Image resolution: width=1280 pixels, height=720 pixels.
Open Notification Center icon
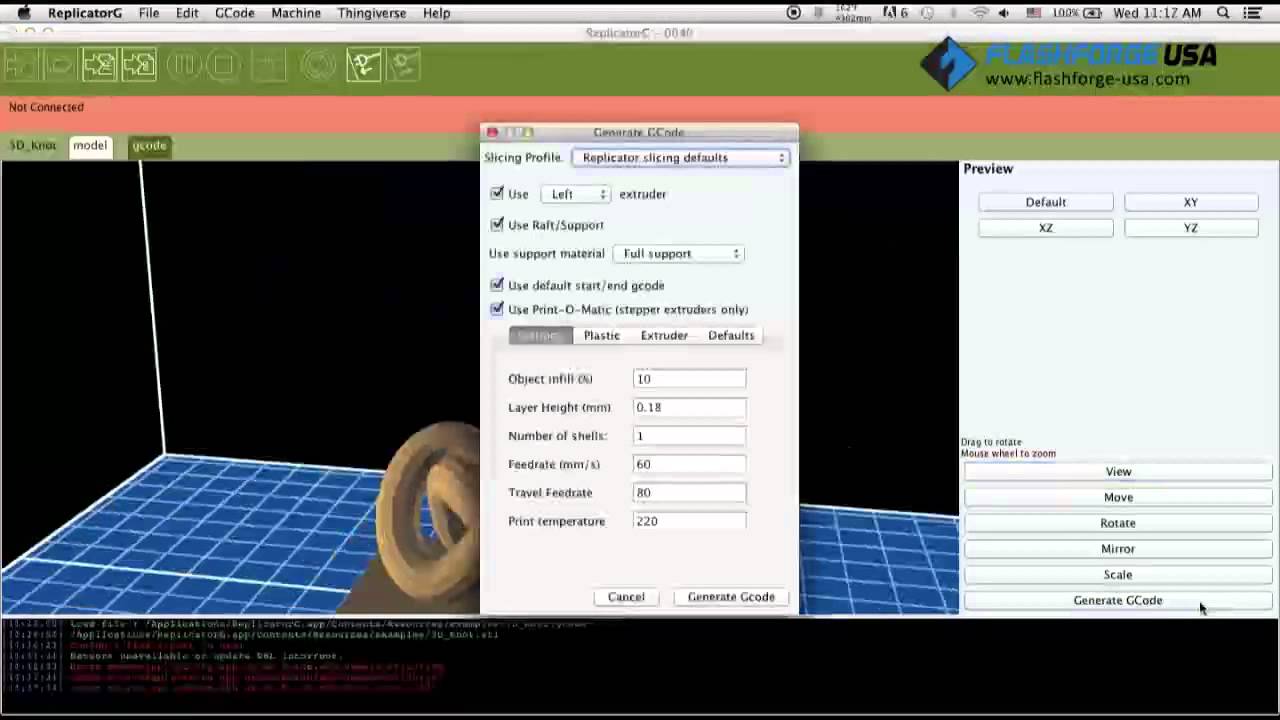1252,13
